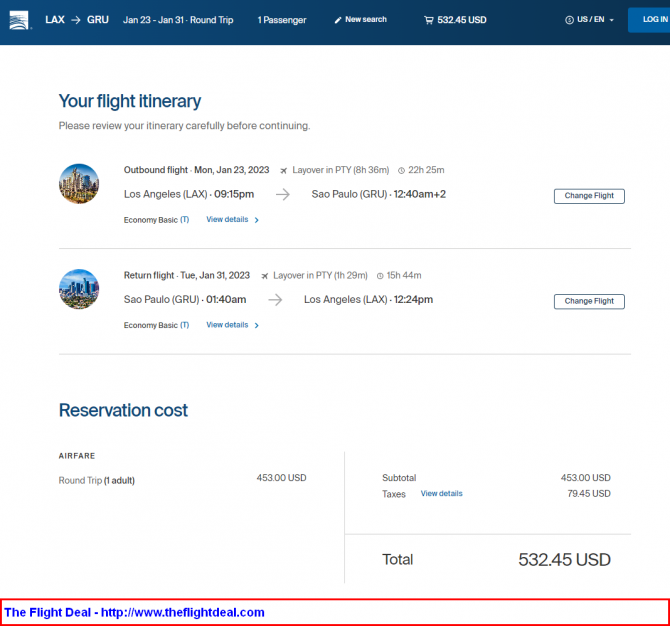Click outbound arrow between LAX and Sao Paulo

tap(282, 194)
